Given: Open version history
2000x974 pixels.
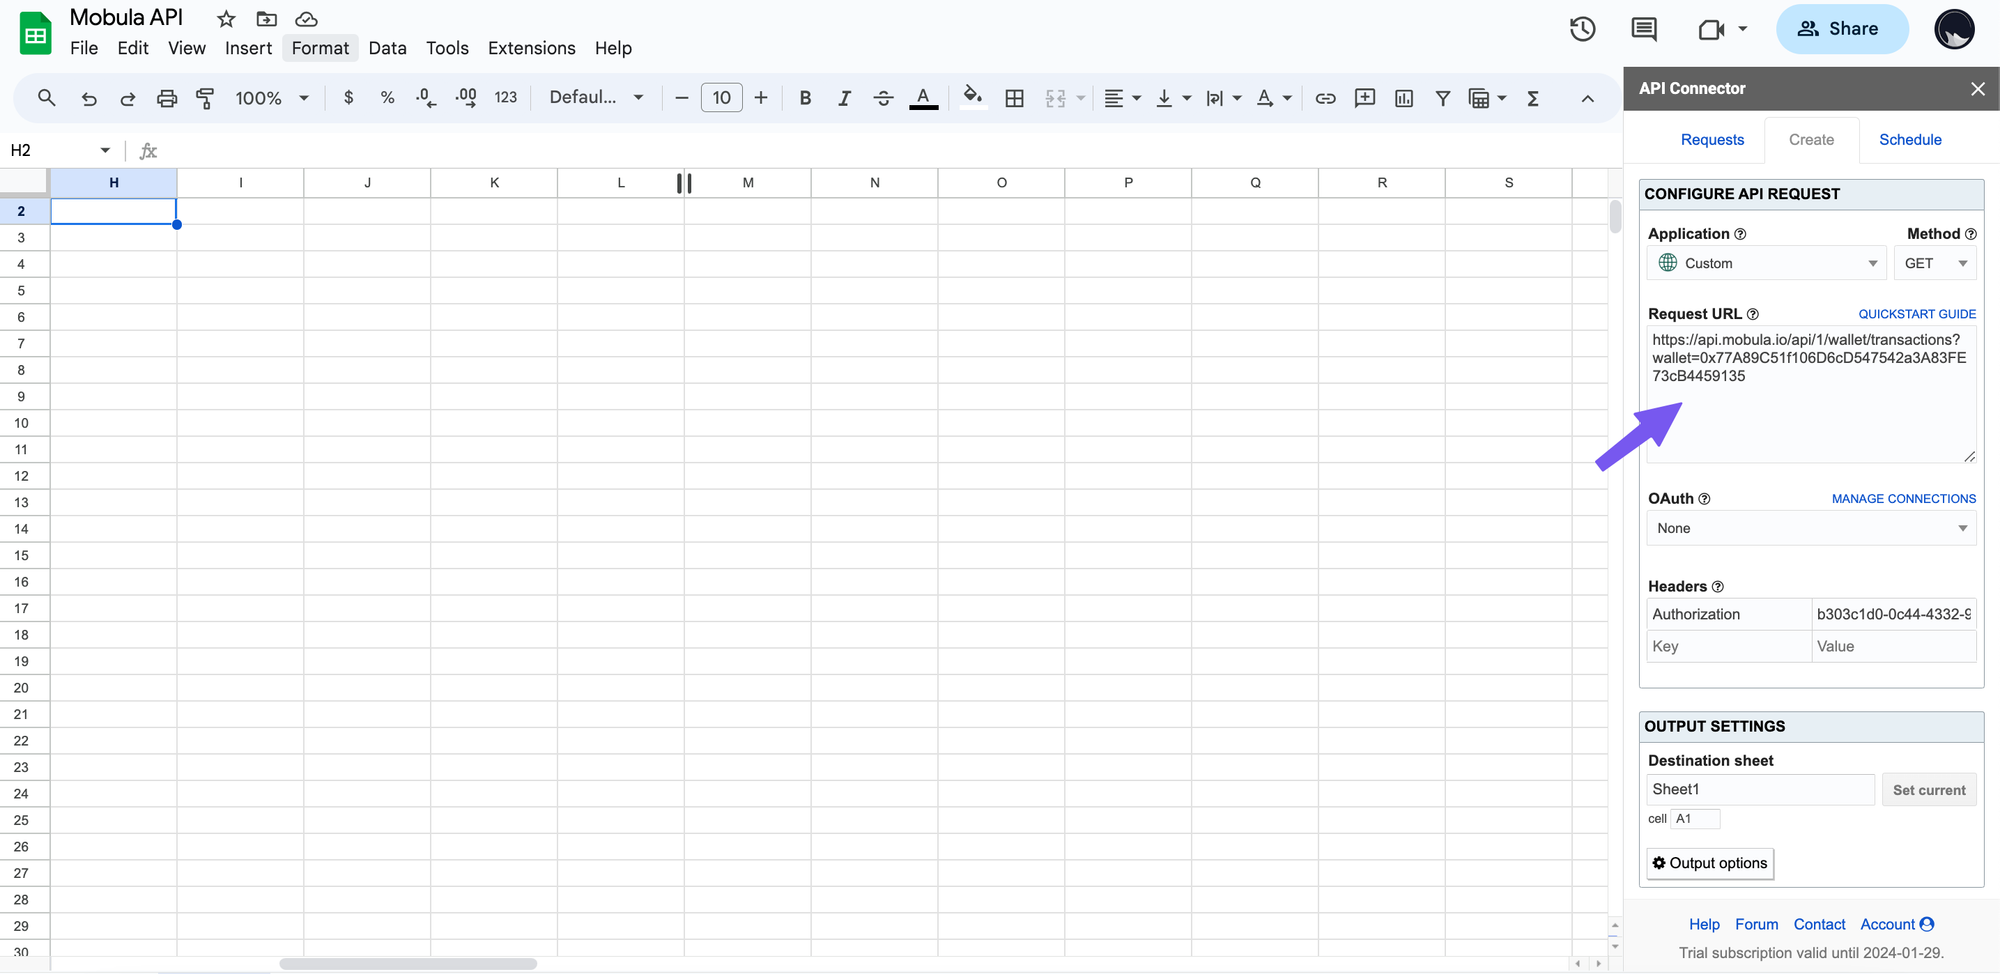Looking at the screenshot, I should pos(1582,29).
